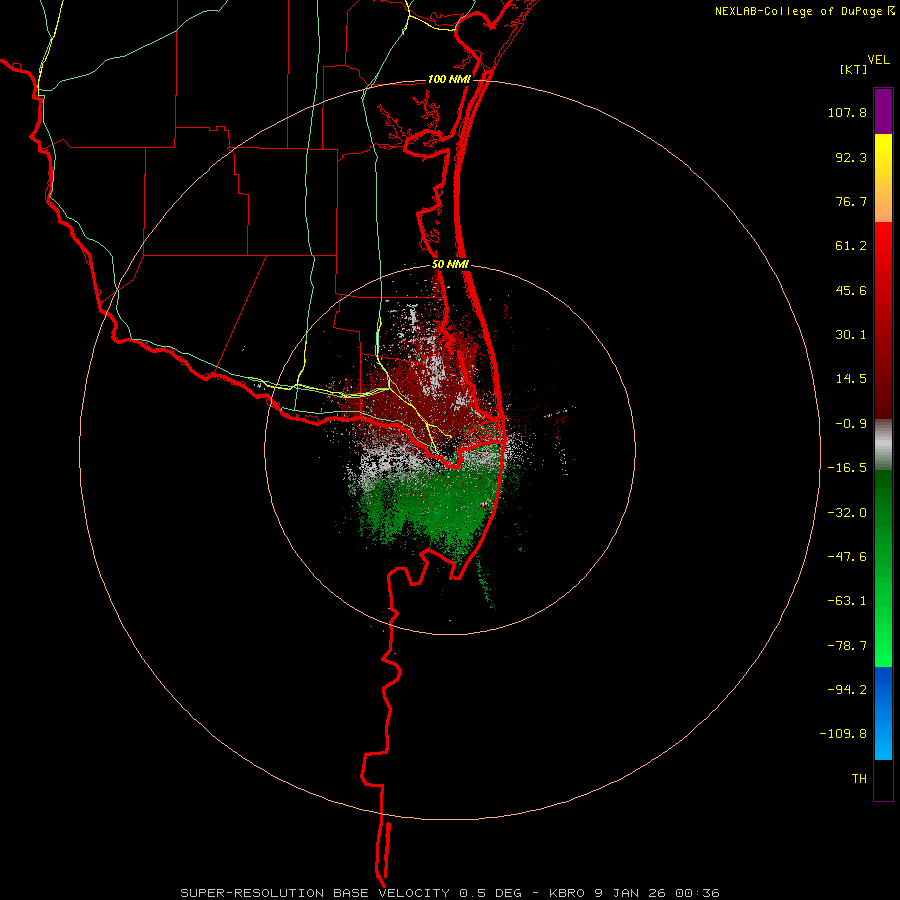Click the 61.2 velocity scale value
The height and width of the screenshot is (900, 900).
[x=851, y=246]
